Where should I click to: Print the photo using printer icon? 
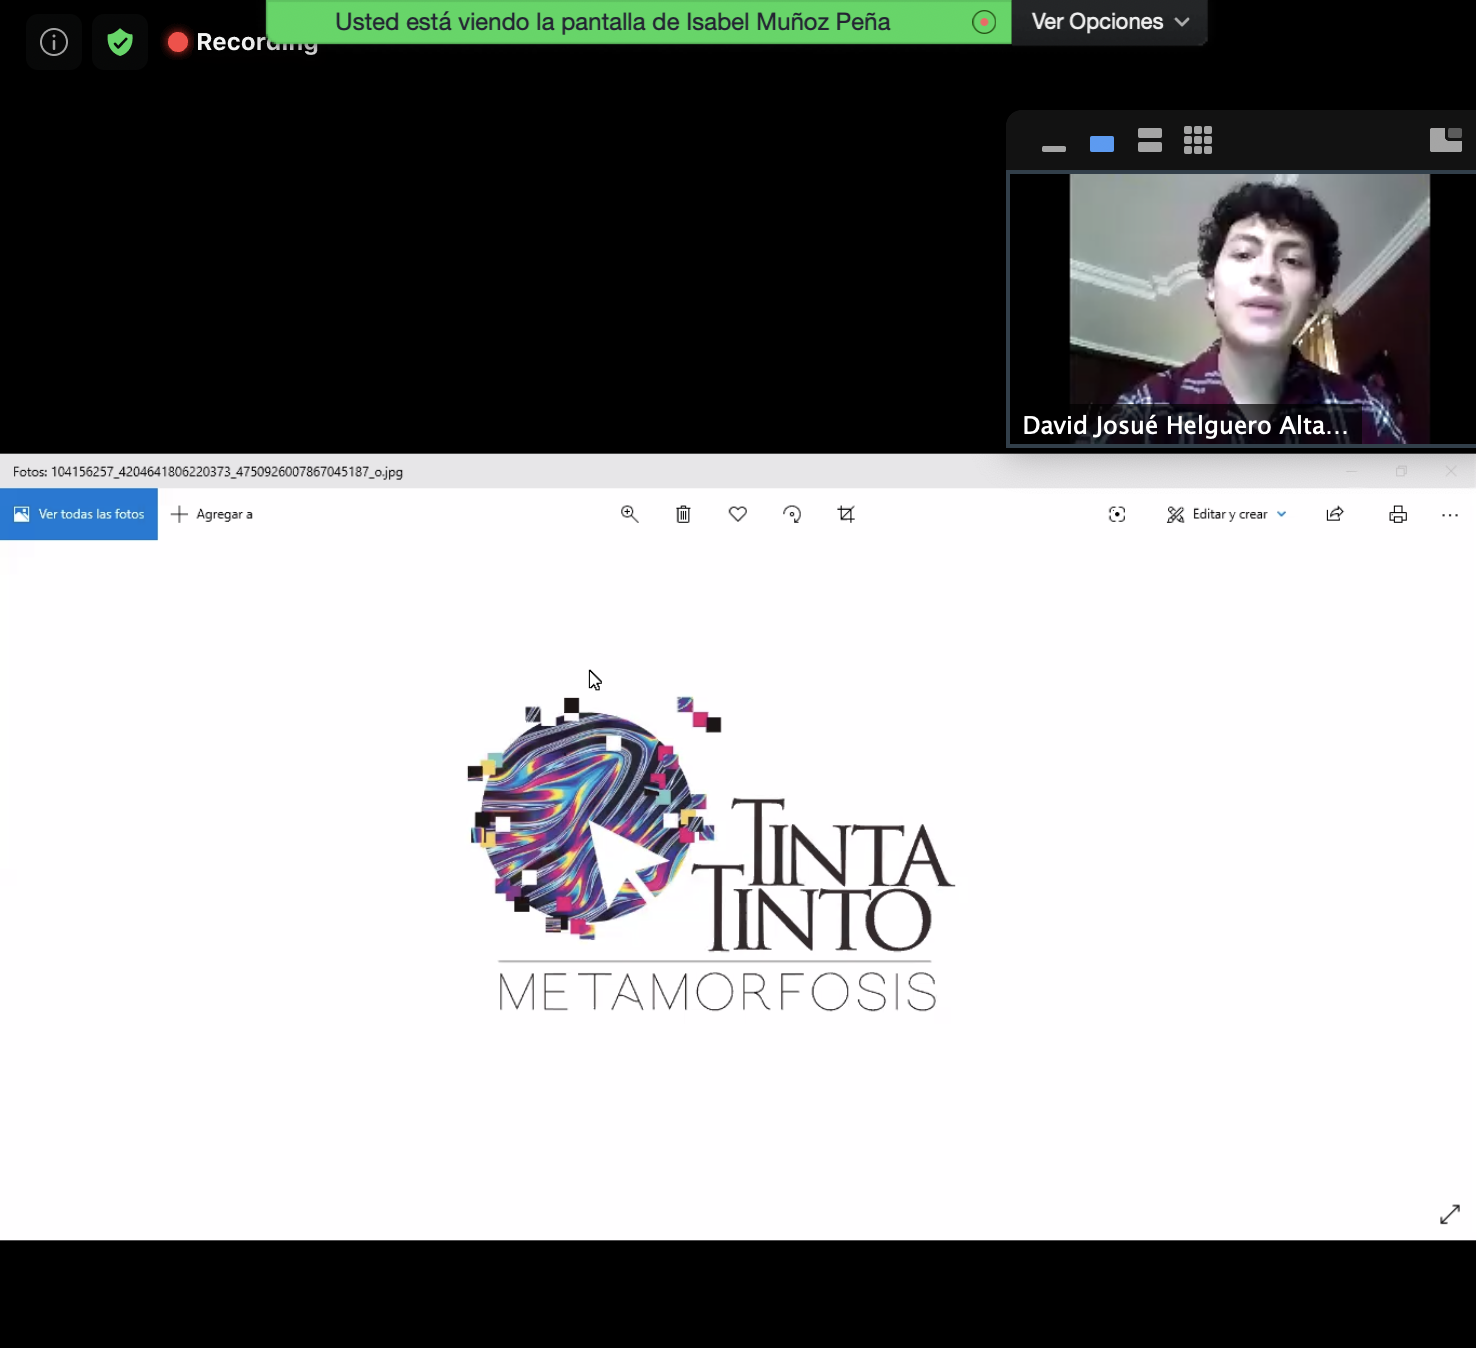click(x=1398, y=514)
